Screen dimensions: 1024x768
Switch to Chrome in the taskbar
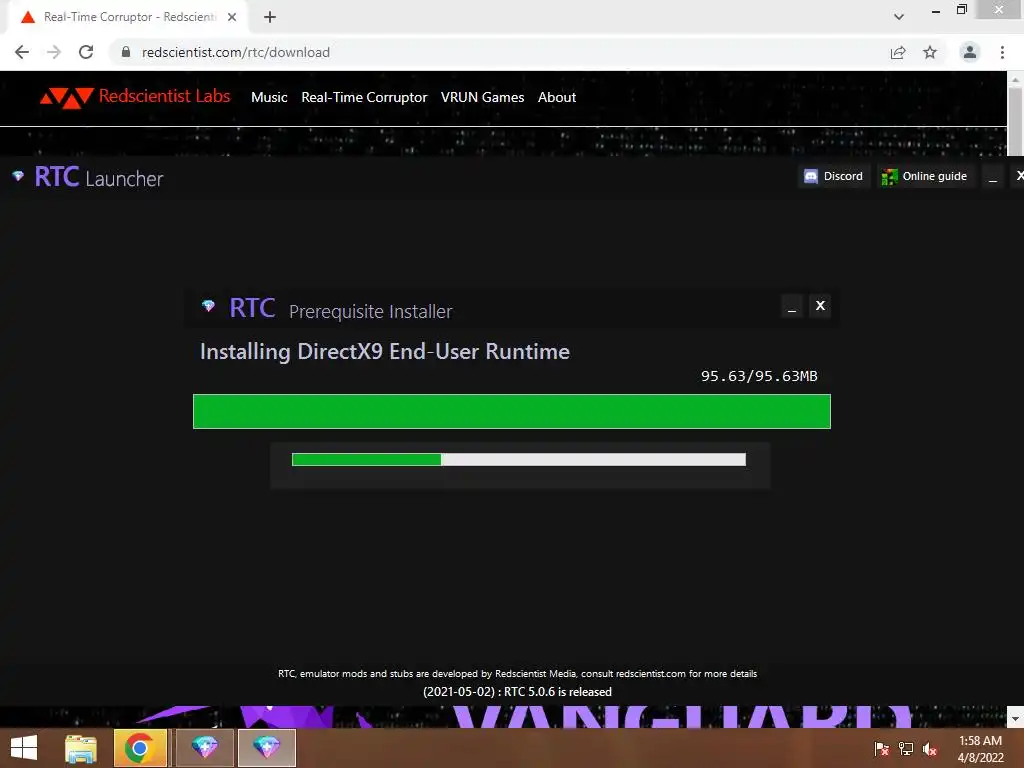point(140,748)
